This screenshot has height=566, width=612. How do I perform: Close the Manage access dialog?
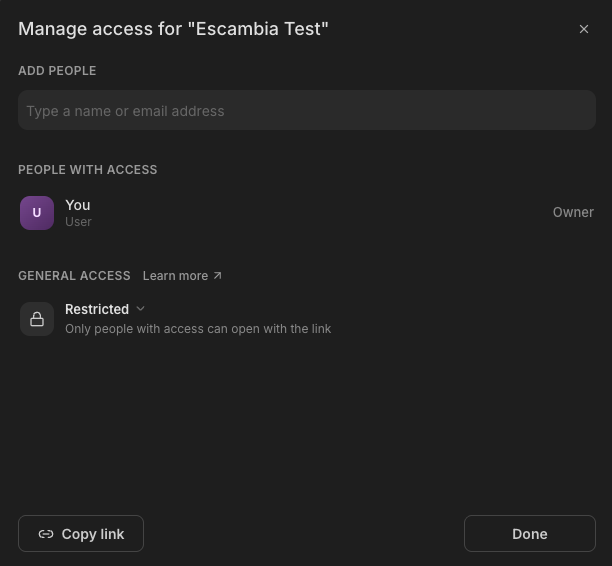[x=584, y=29]
